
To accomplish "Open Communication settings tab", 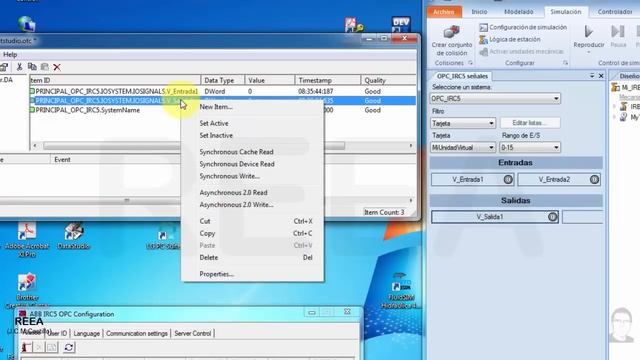I will (137, 333).
